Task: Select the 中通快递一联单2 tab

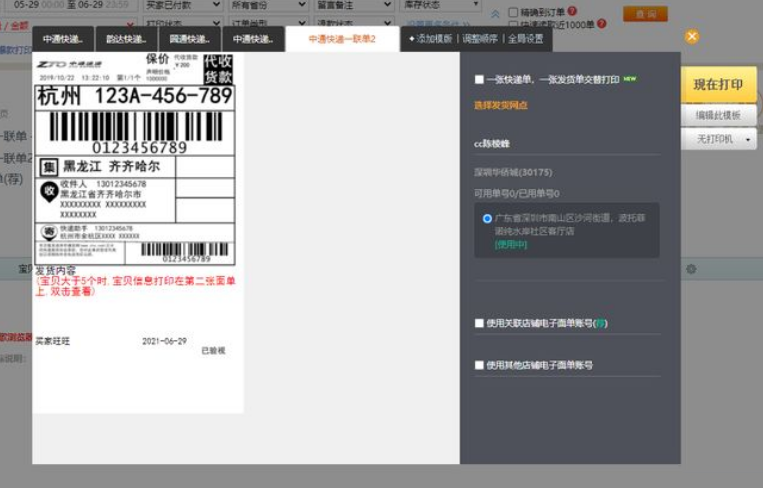Action: (x=342, y=39)
